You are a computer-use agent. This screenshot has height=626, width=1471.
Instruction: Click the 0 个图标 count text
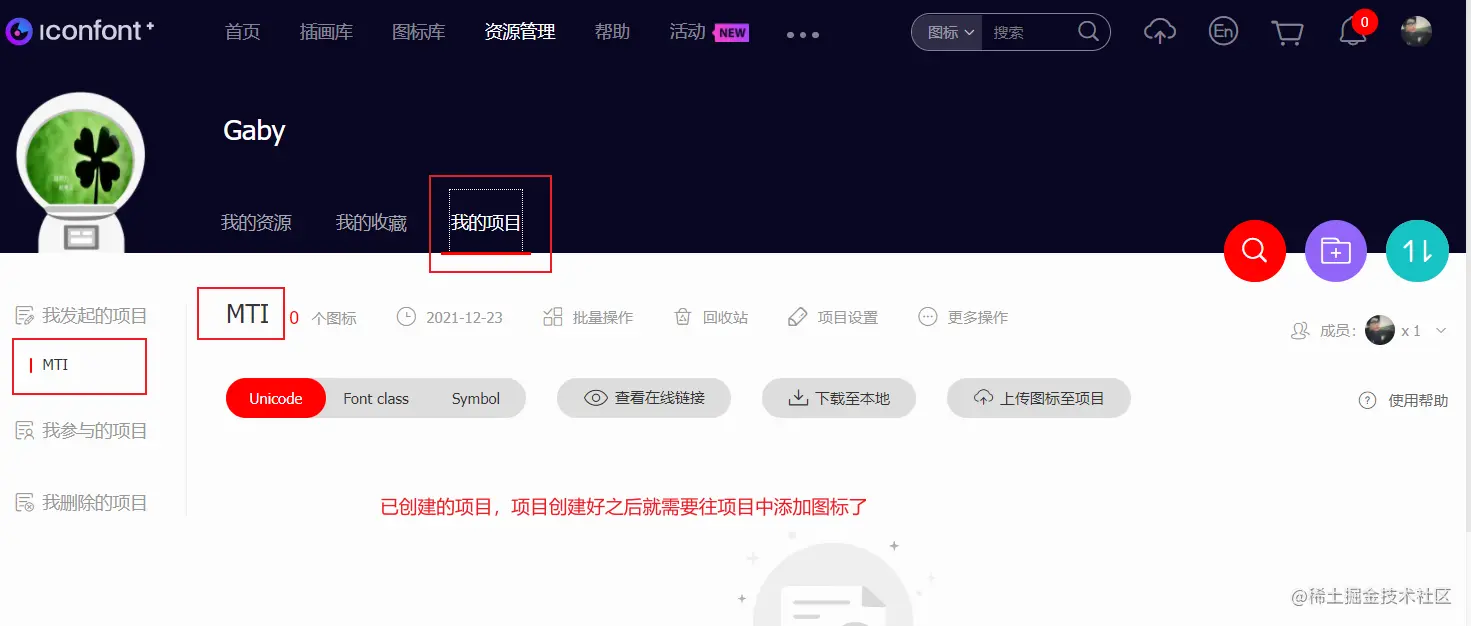pyautogui.click(x=323, y=318)
